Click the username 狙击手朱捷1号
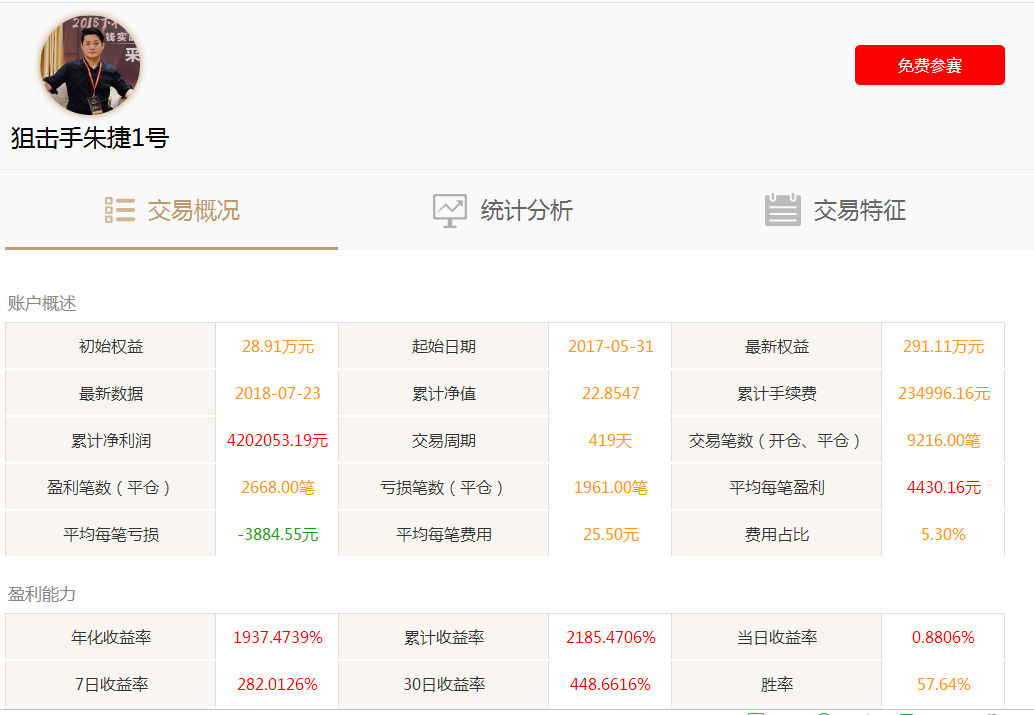Screen dimensions: 1034x715 click(90, 138)
